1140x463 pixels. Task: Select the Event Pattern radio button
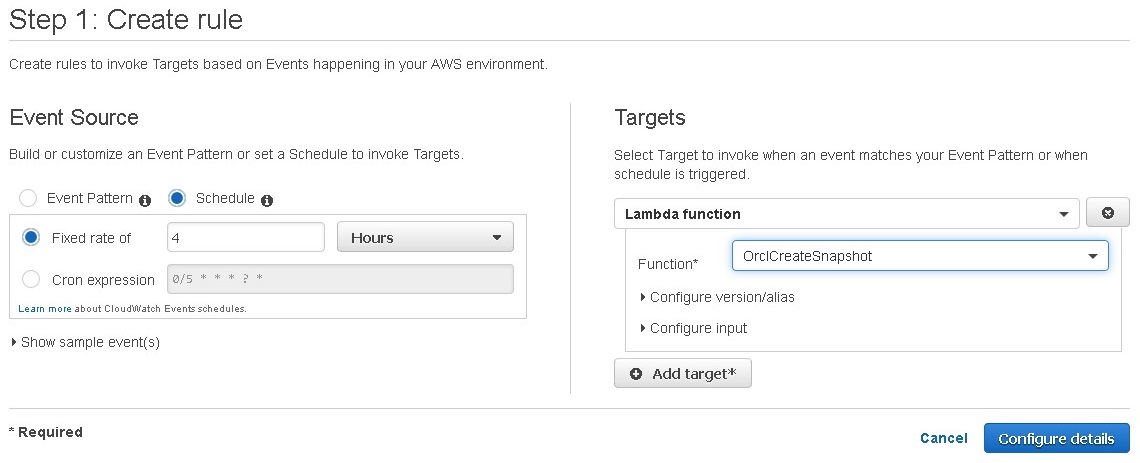click(x=28, y=198)
